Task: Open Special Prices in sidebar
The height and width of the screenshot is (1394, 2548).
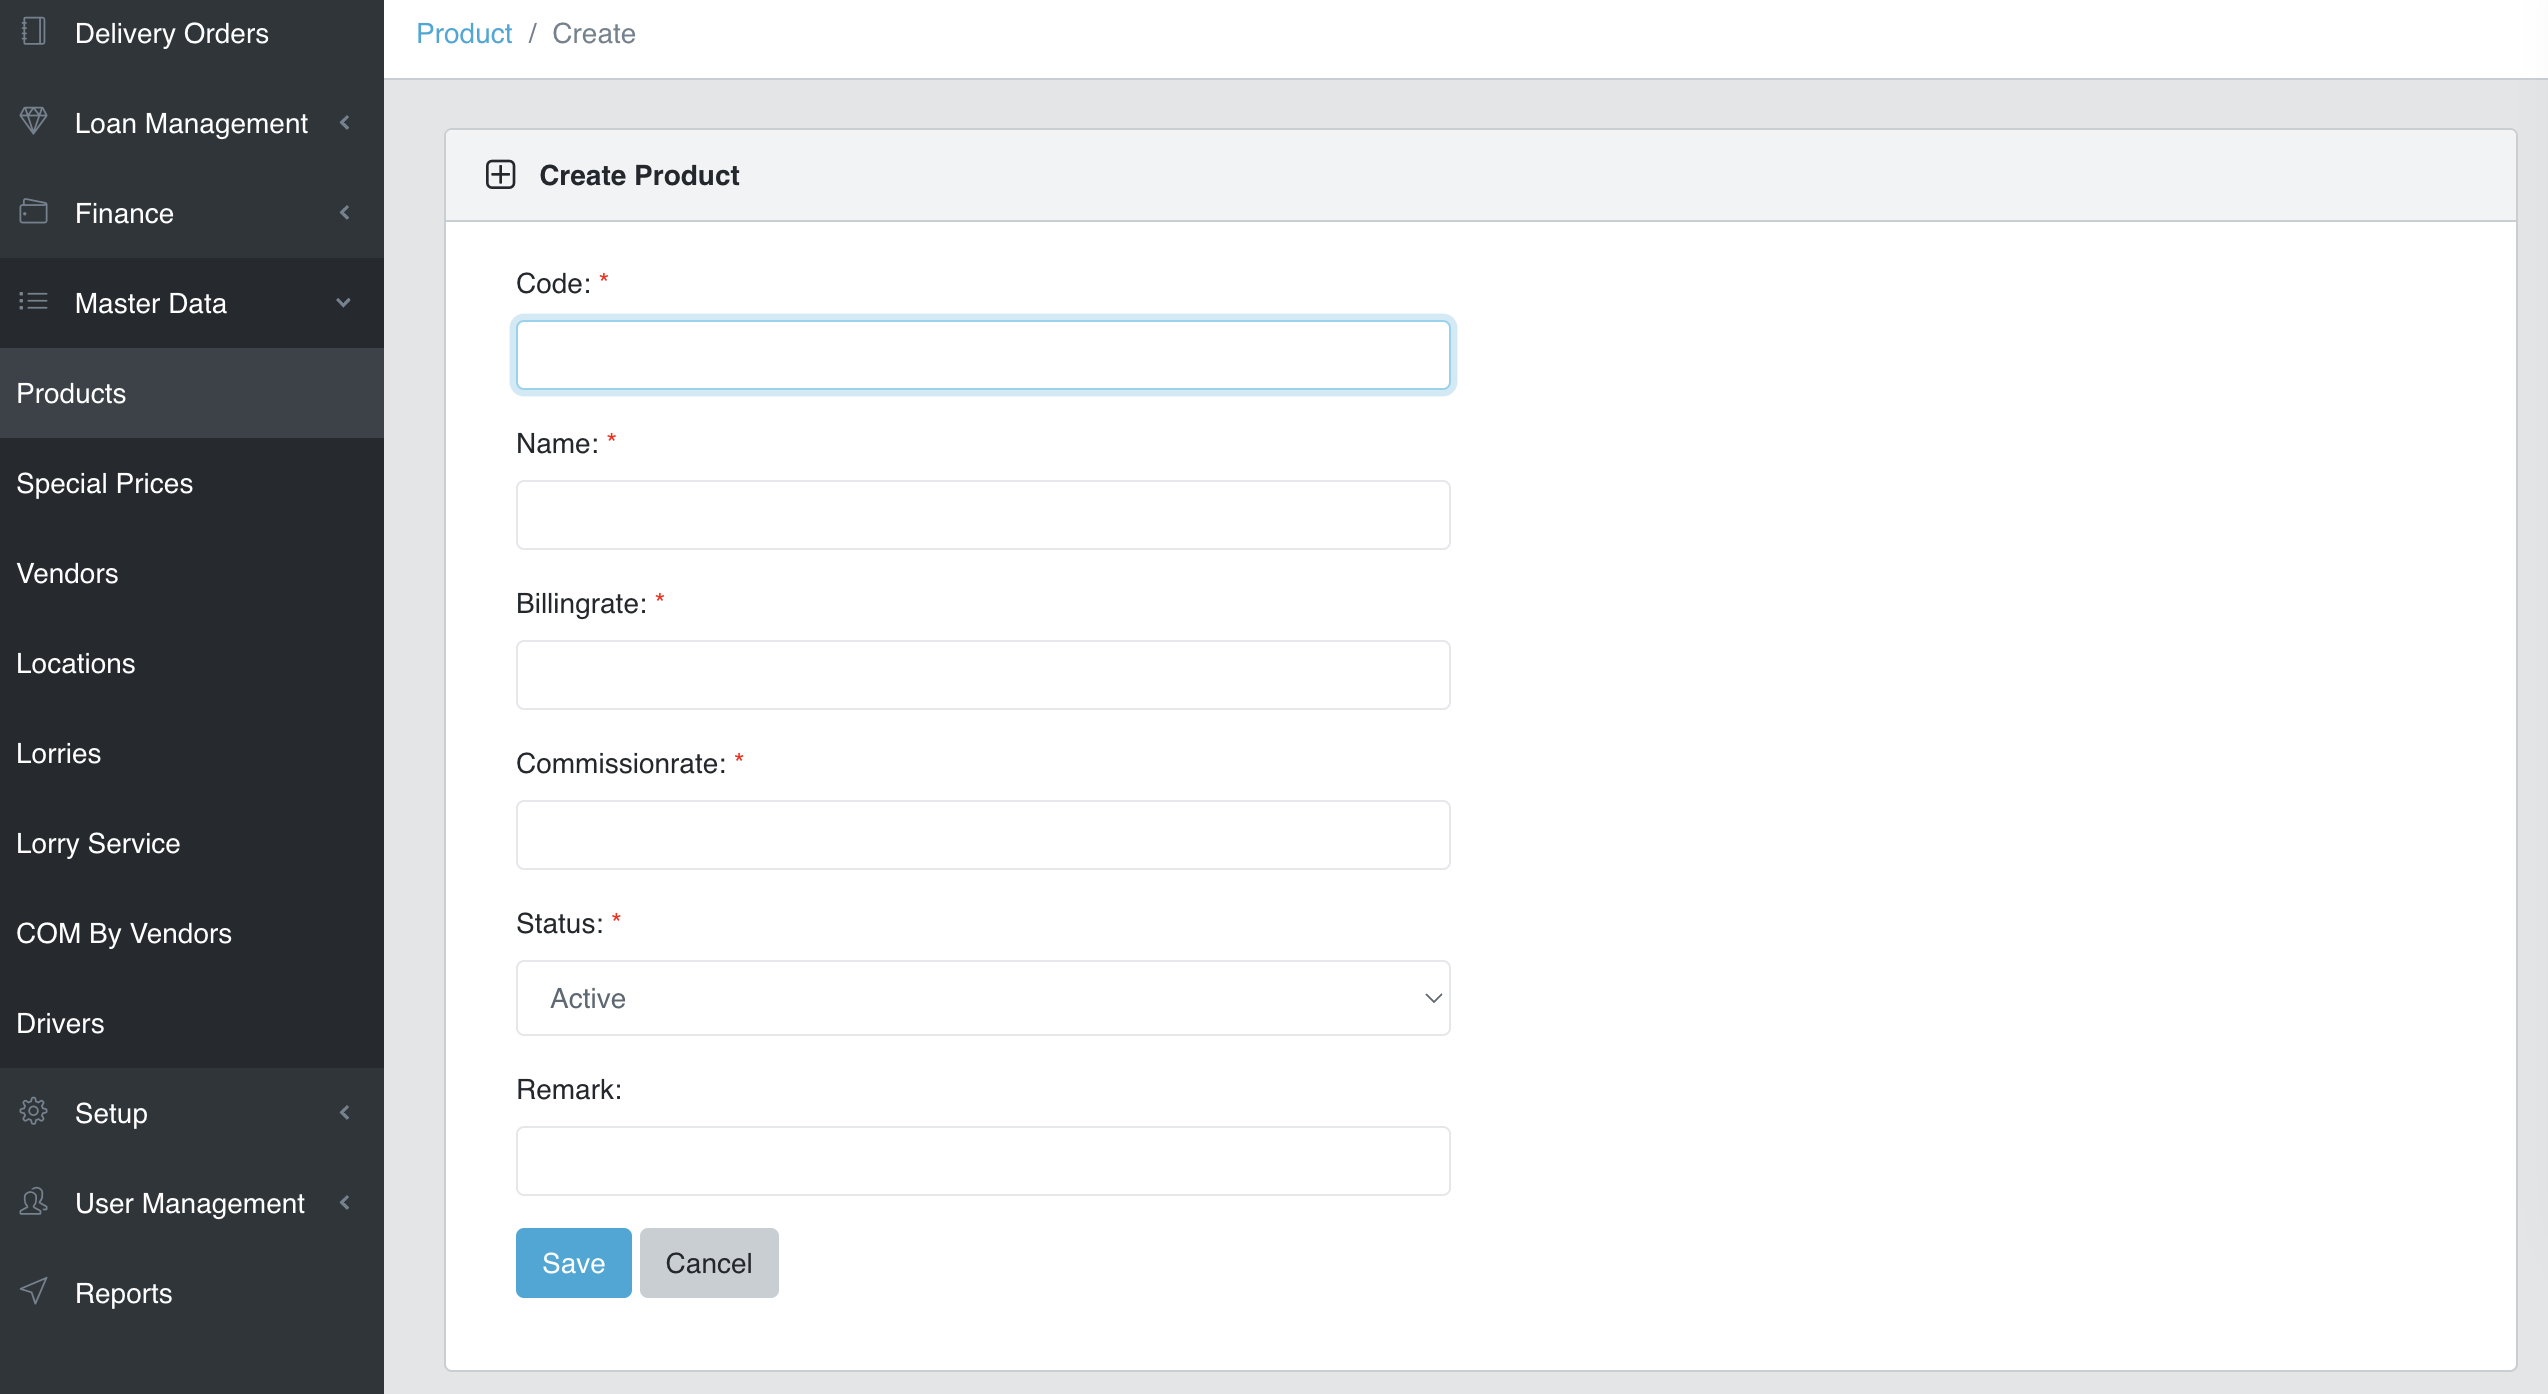Action: (x=105, y=483)
